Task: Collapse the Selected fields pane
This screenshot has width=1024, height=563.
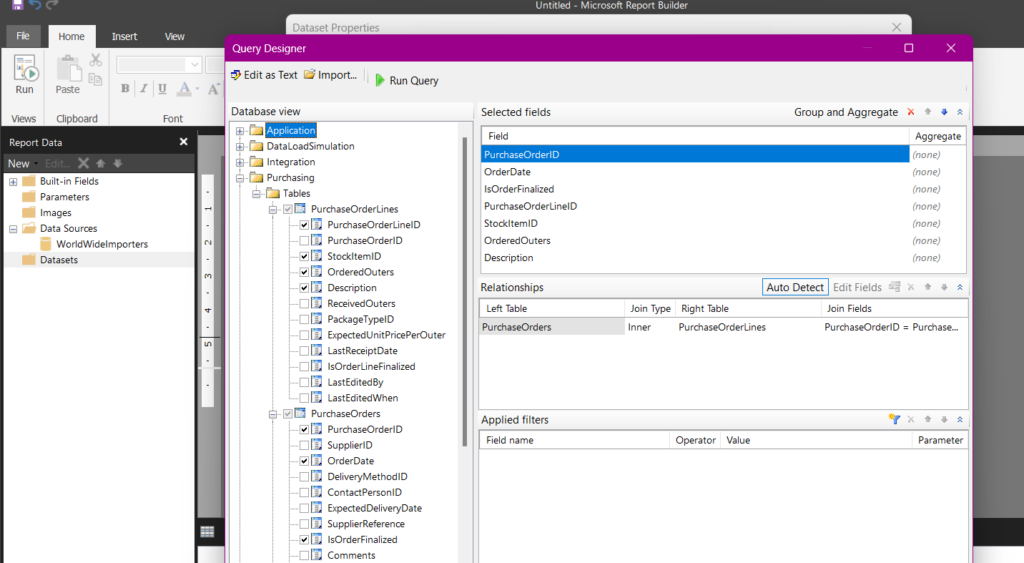Action: (x=960, y=112)
